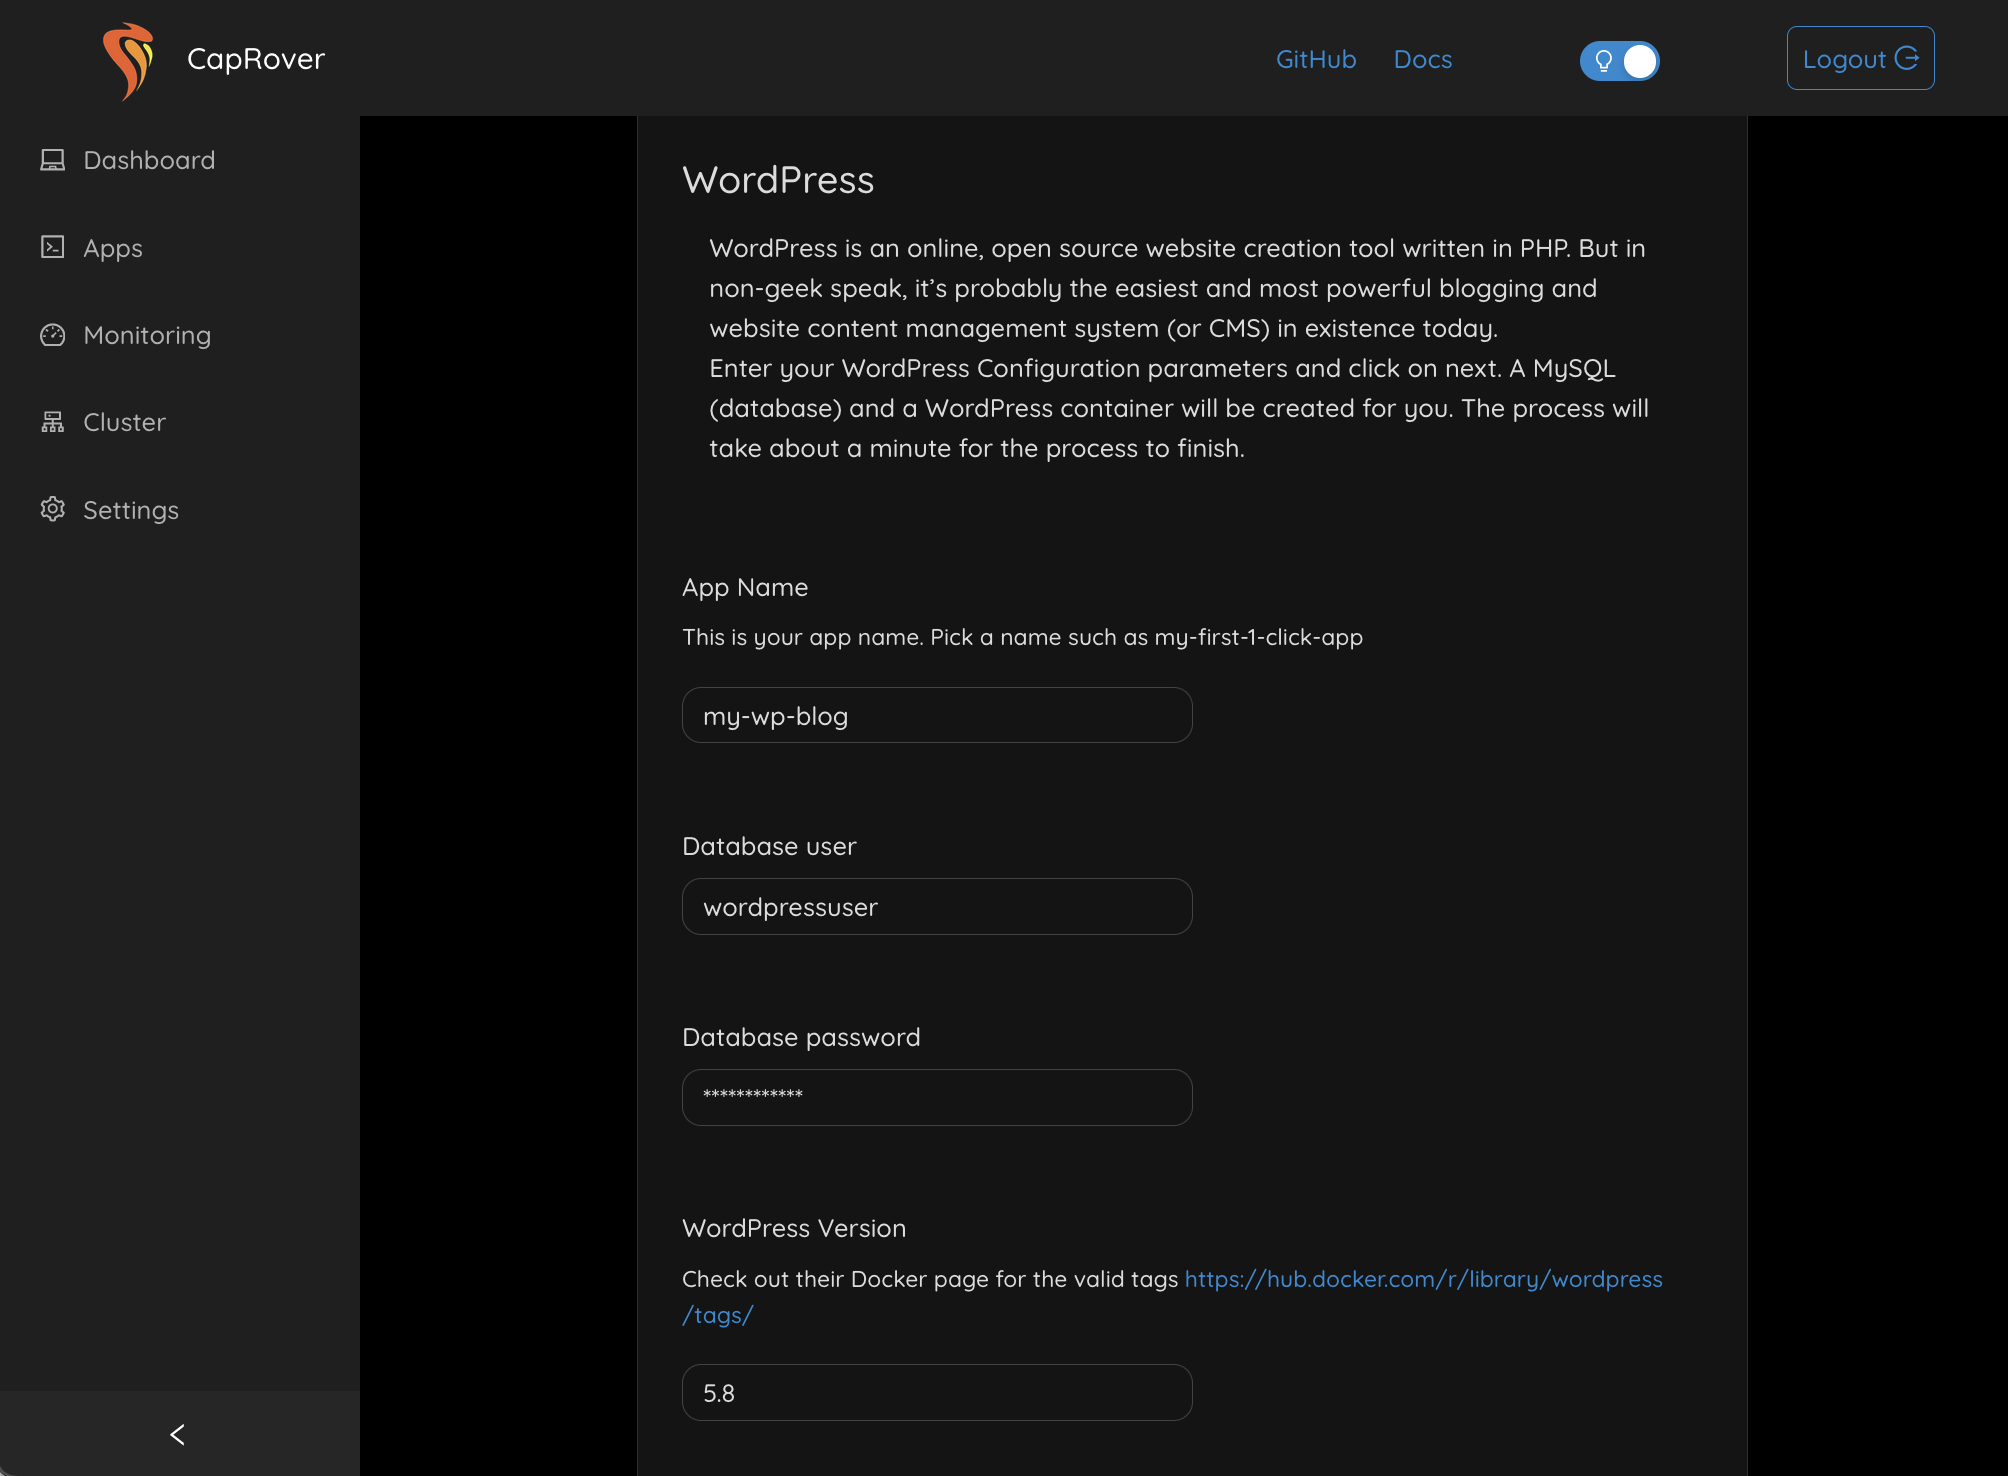This screenshot has width=2008, height=1476.
Task: Select the Dashboard sidebar icon
Action: (53, 159)
